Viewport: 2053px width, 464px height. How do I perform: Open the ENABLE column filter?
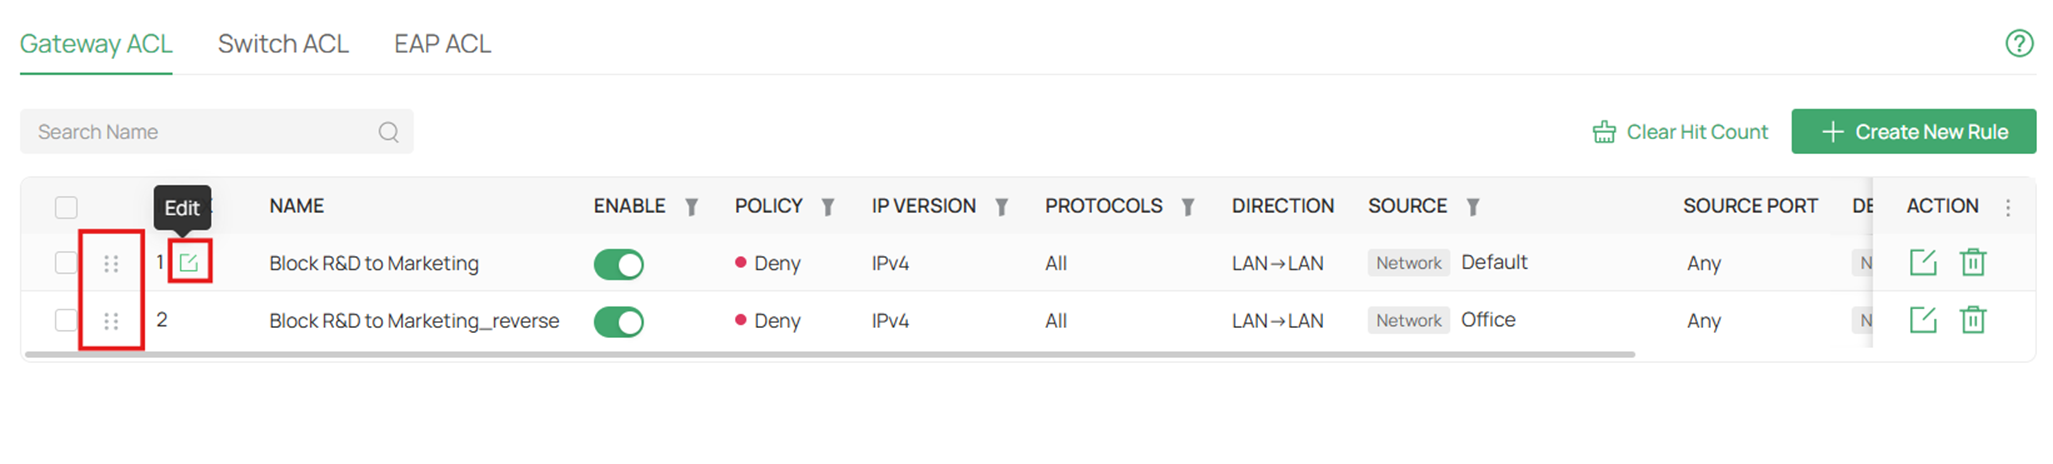[x=691, y=207]
